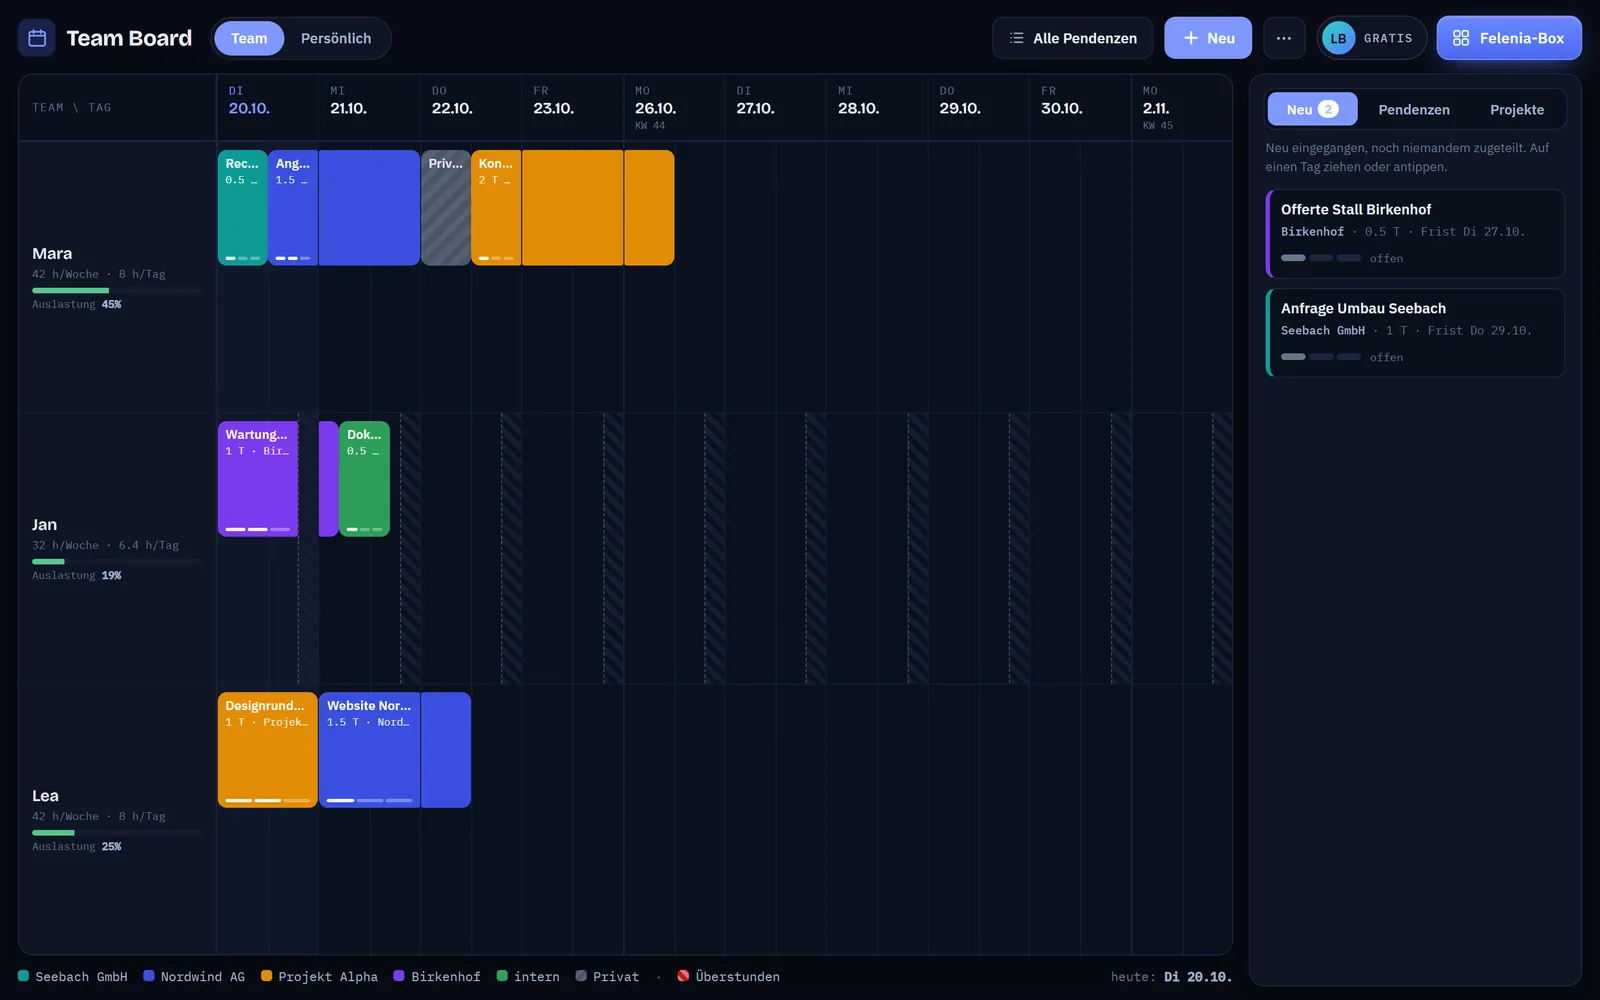The image size is (1600, 1000).
Task: Click the grid icon on Felenia-Box button
Action: 1461,38
